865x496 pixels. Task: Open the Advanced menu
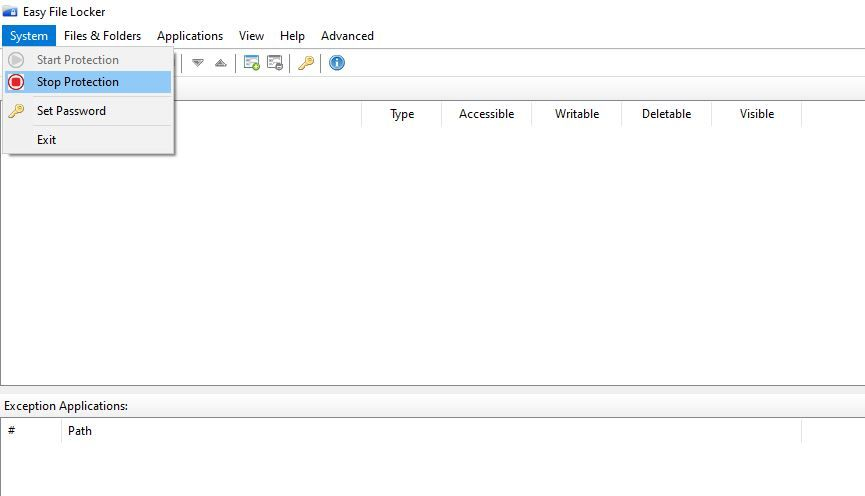[347, 36]
